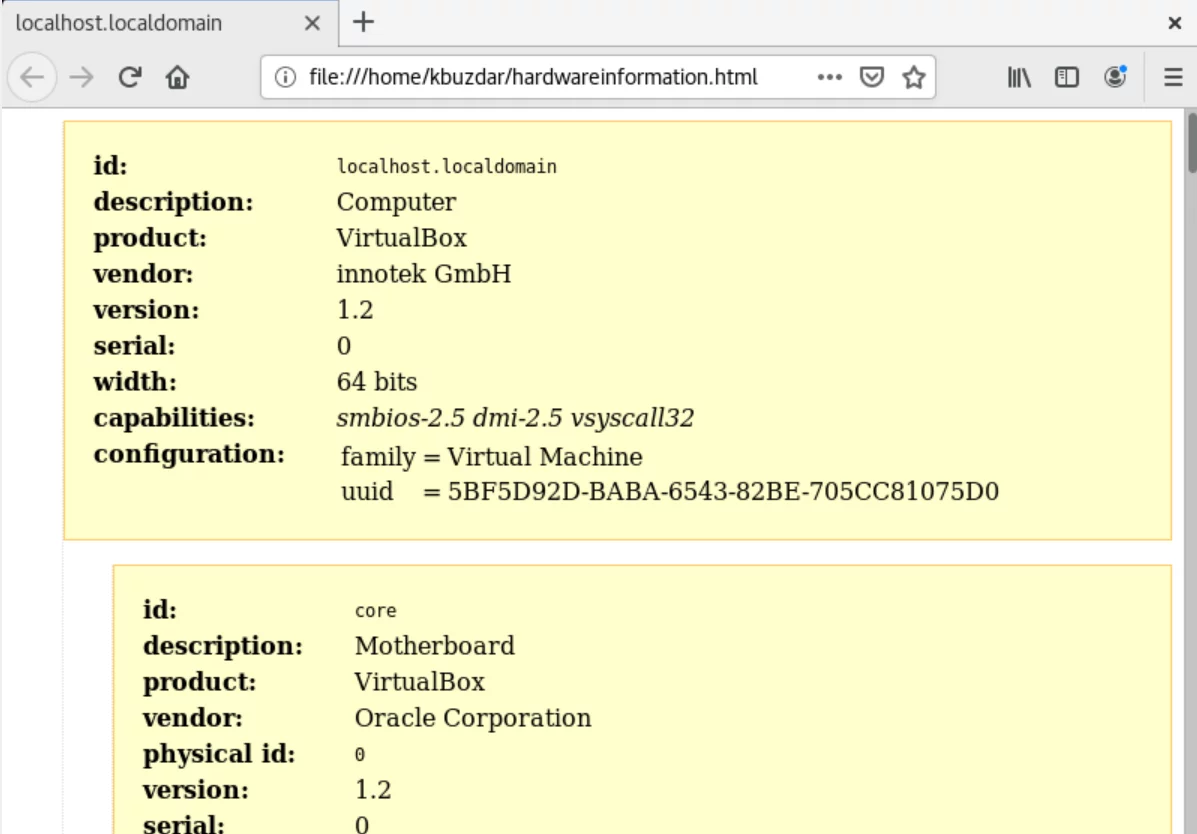Go to the Firefox home page

pos(177,77)
